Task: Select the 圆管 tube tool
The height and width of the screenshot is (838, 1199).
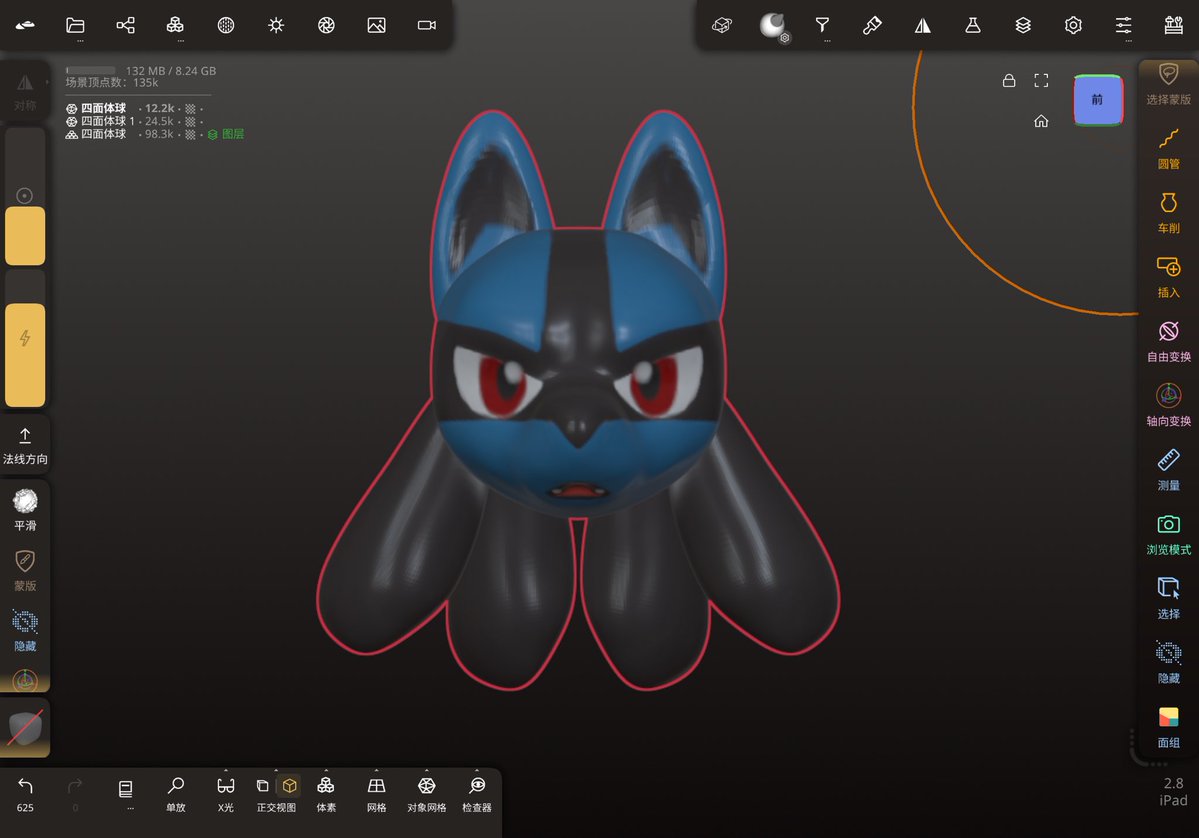Action: (1168, 148)
